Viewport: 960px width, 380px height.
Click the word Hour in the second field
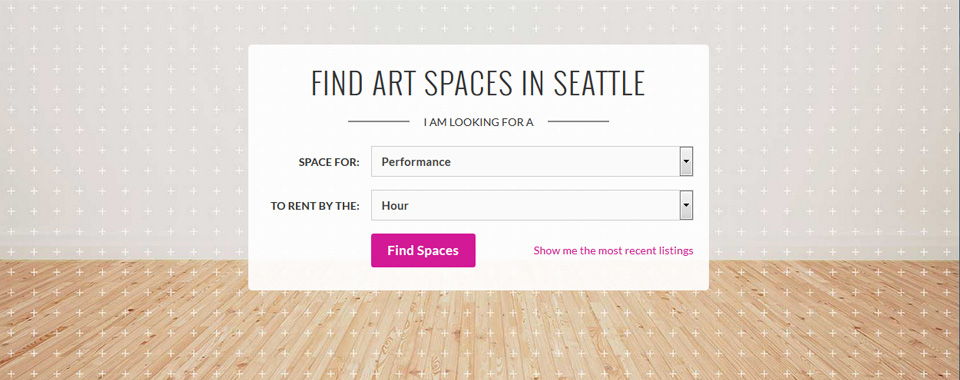point(395,206)
